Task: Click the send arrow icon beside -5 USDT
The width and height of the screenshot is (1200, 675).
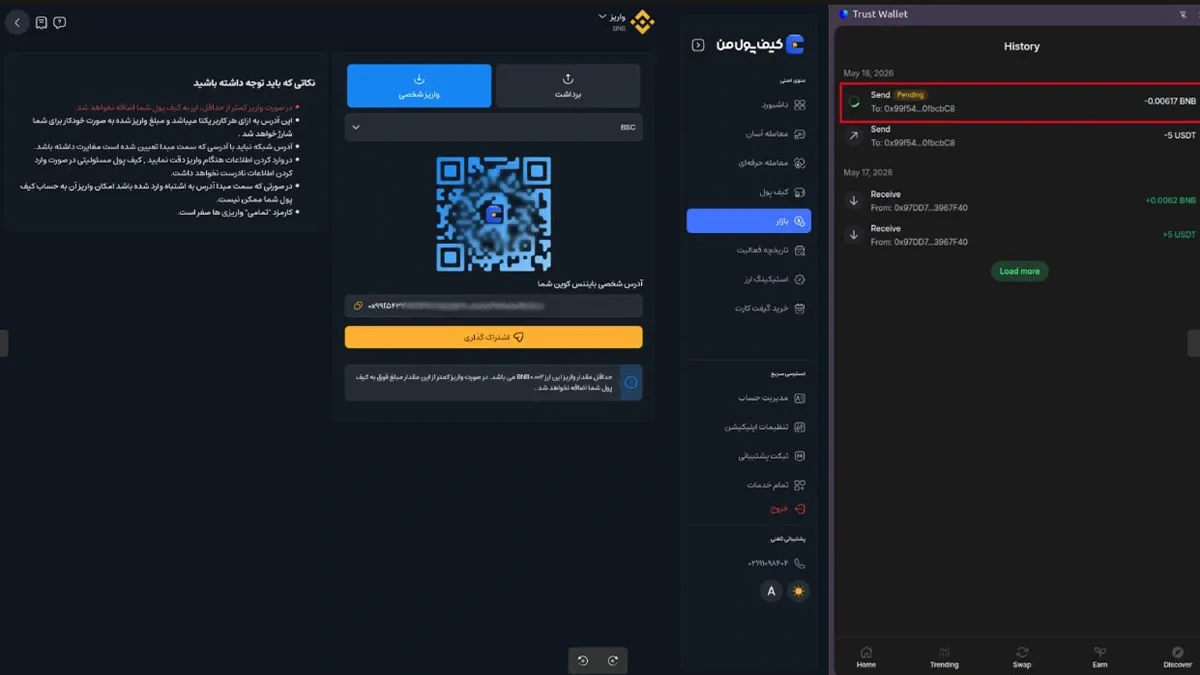Action: pos(854,136)
